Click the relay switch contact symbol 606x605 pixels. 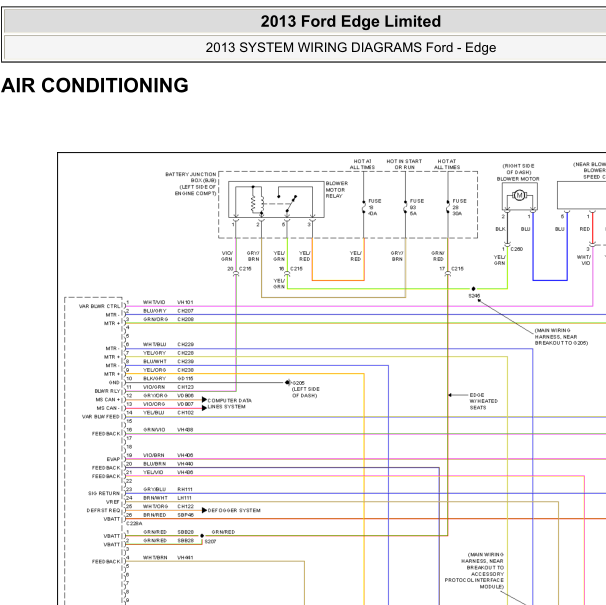[x=291, y=204]
